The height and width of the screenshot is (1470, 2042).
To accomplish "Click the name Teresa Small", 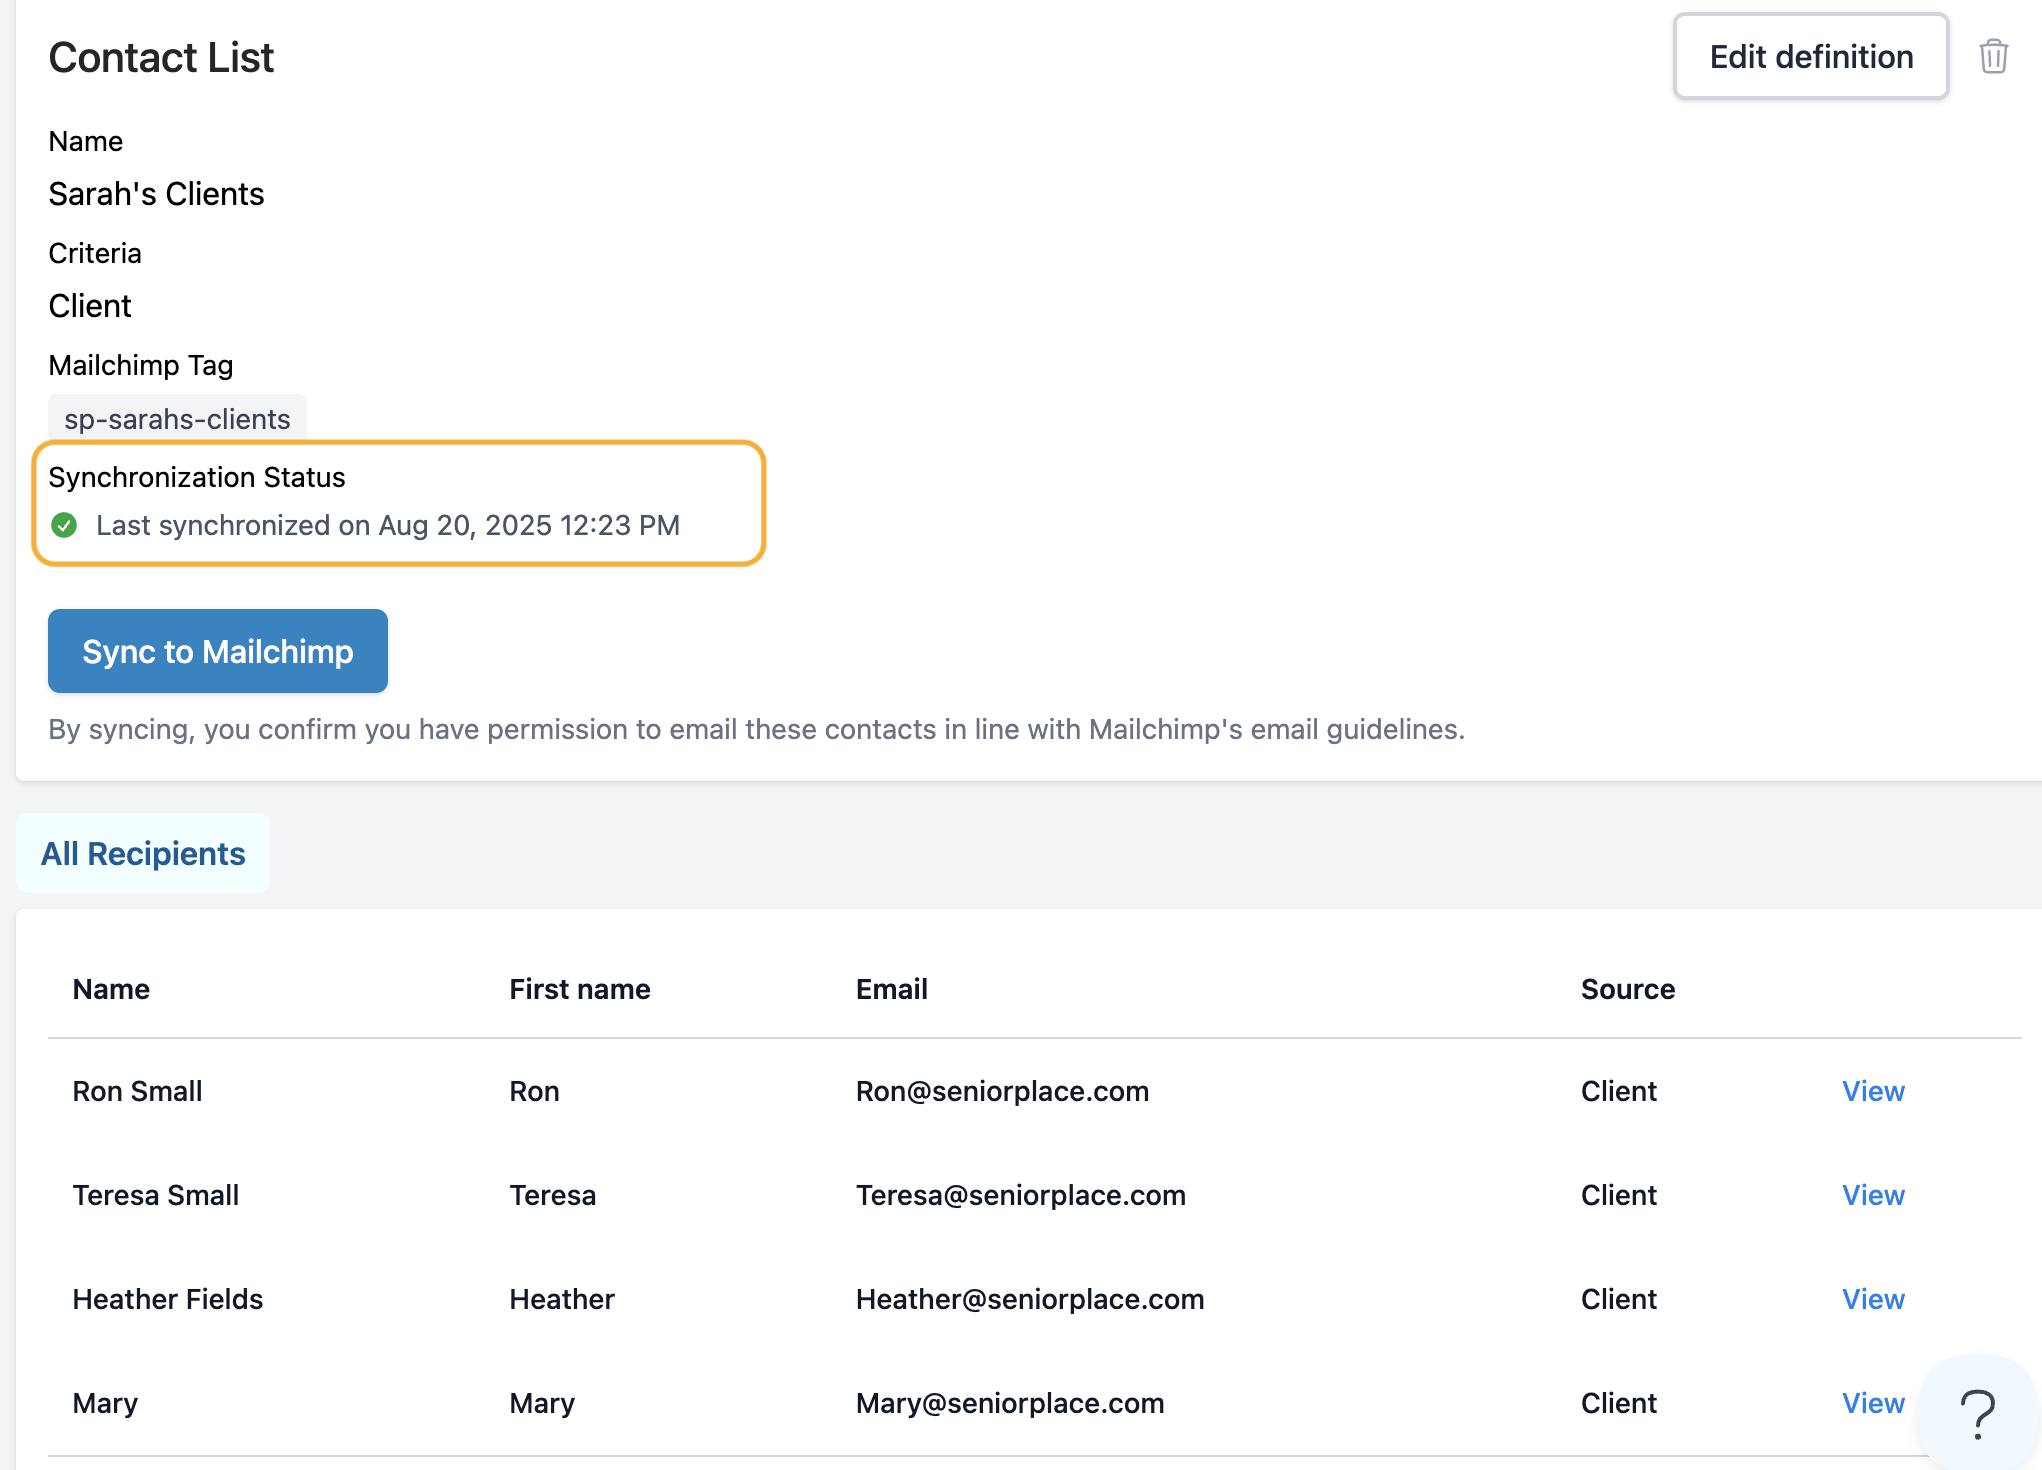I will (x=156, y=1195).
